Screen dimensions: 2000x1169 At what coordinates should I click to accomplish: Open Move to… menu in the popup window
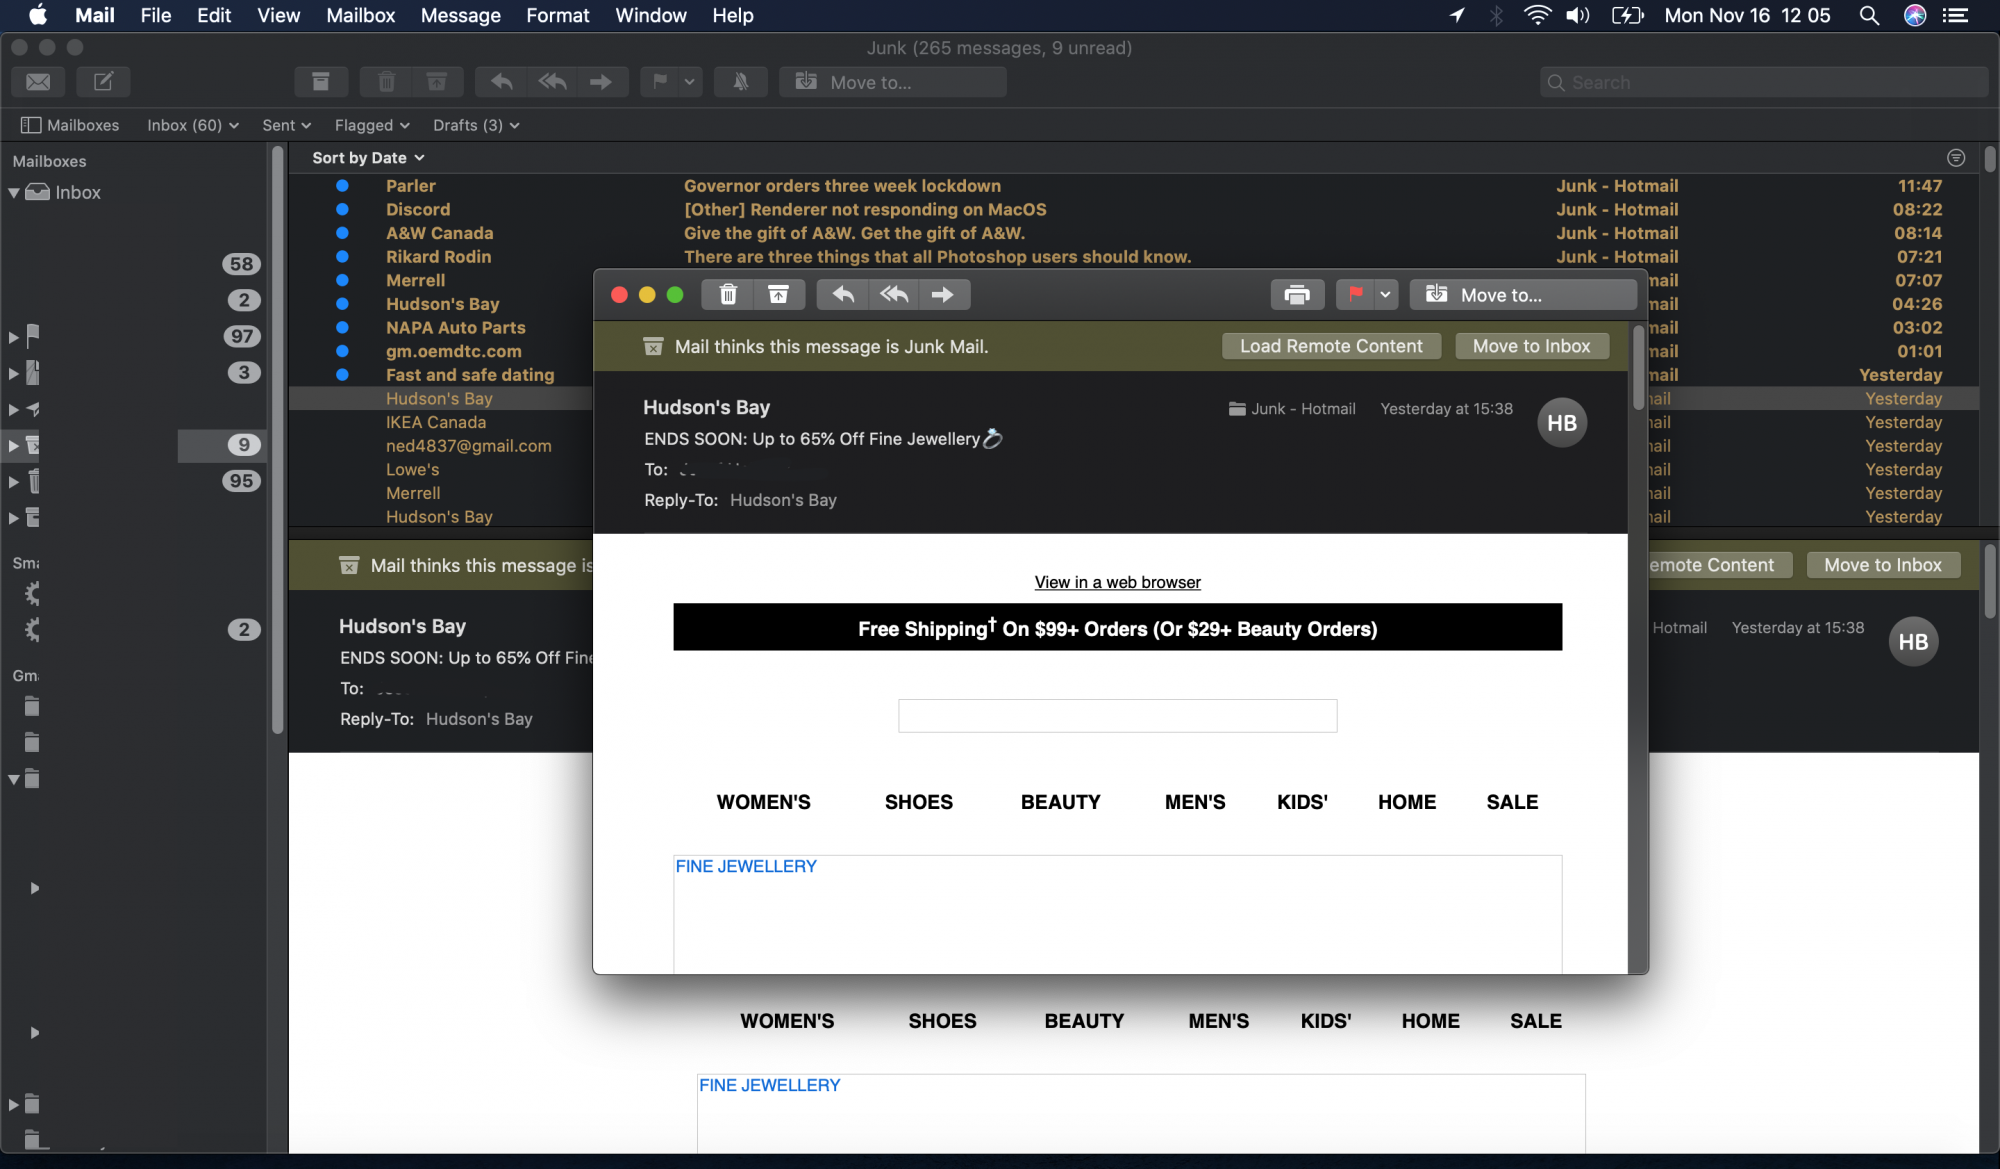point(1523,294)
